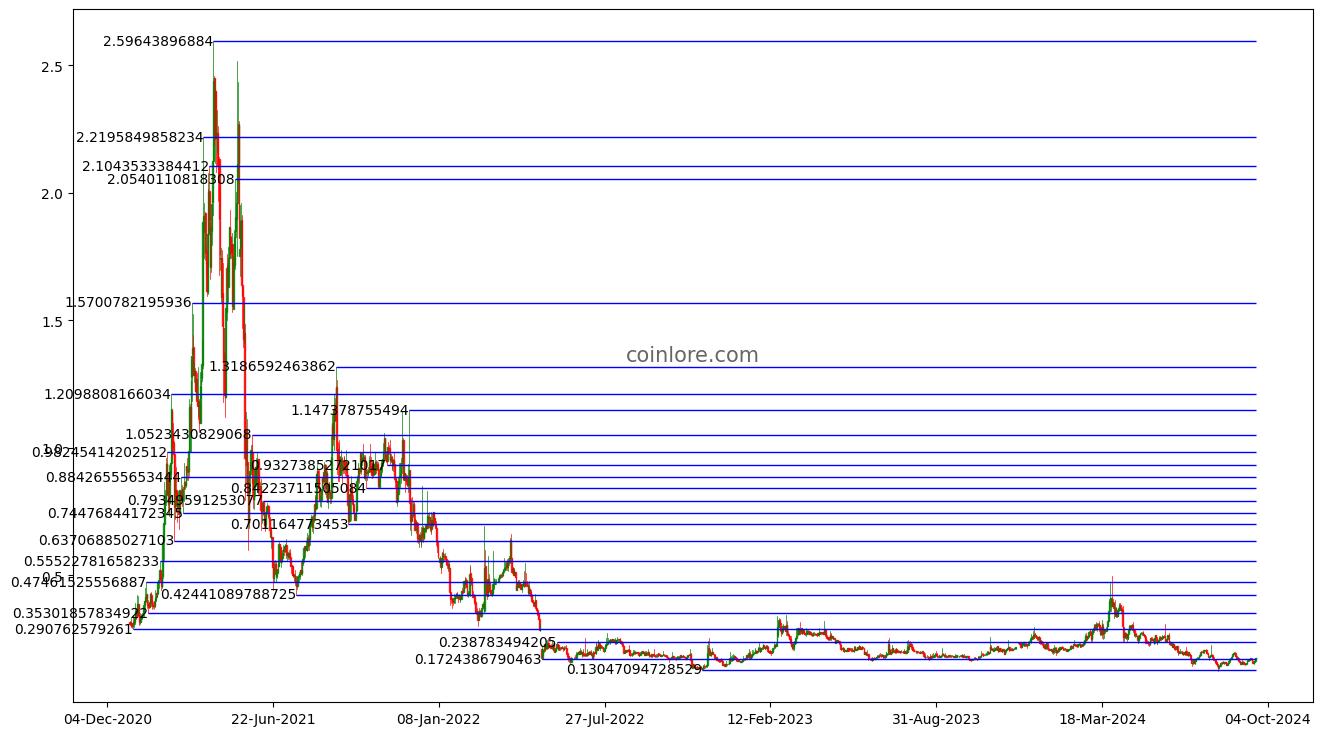Click the 2.0 y-axis tick label

tap(53, 193)
